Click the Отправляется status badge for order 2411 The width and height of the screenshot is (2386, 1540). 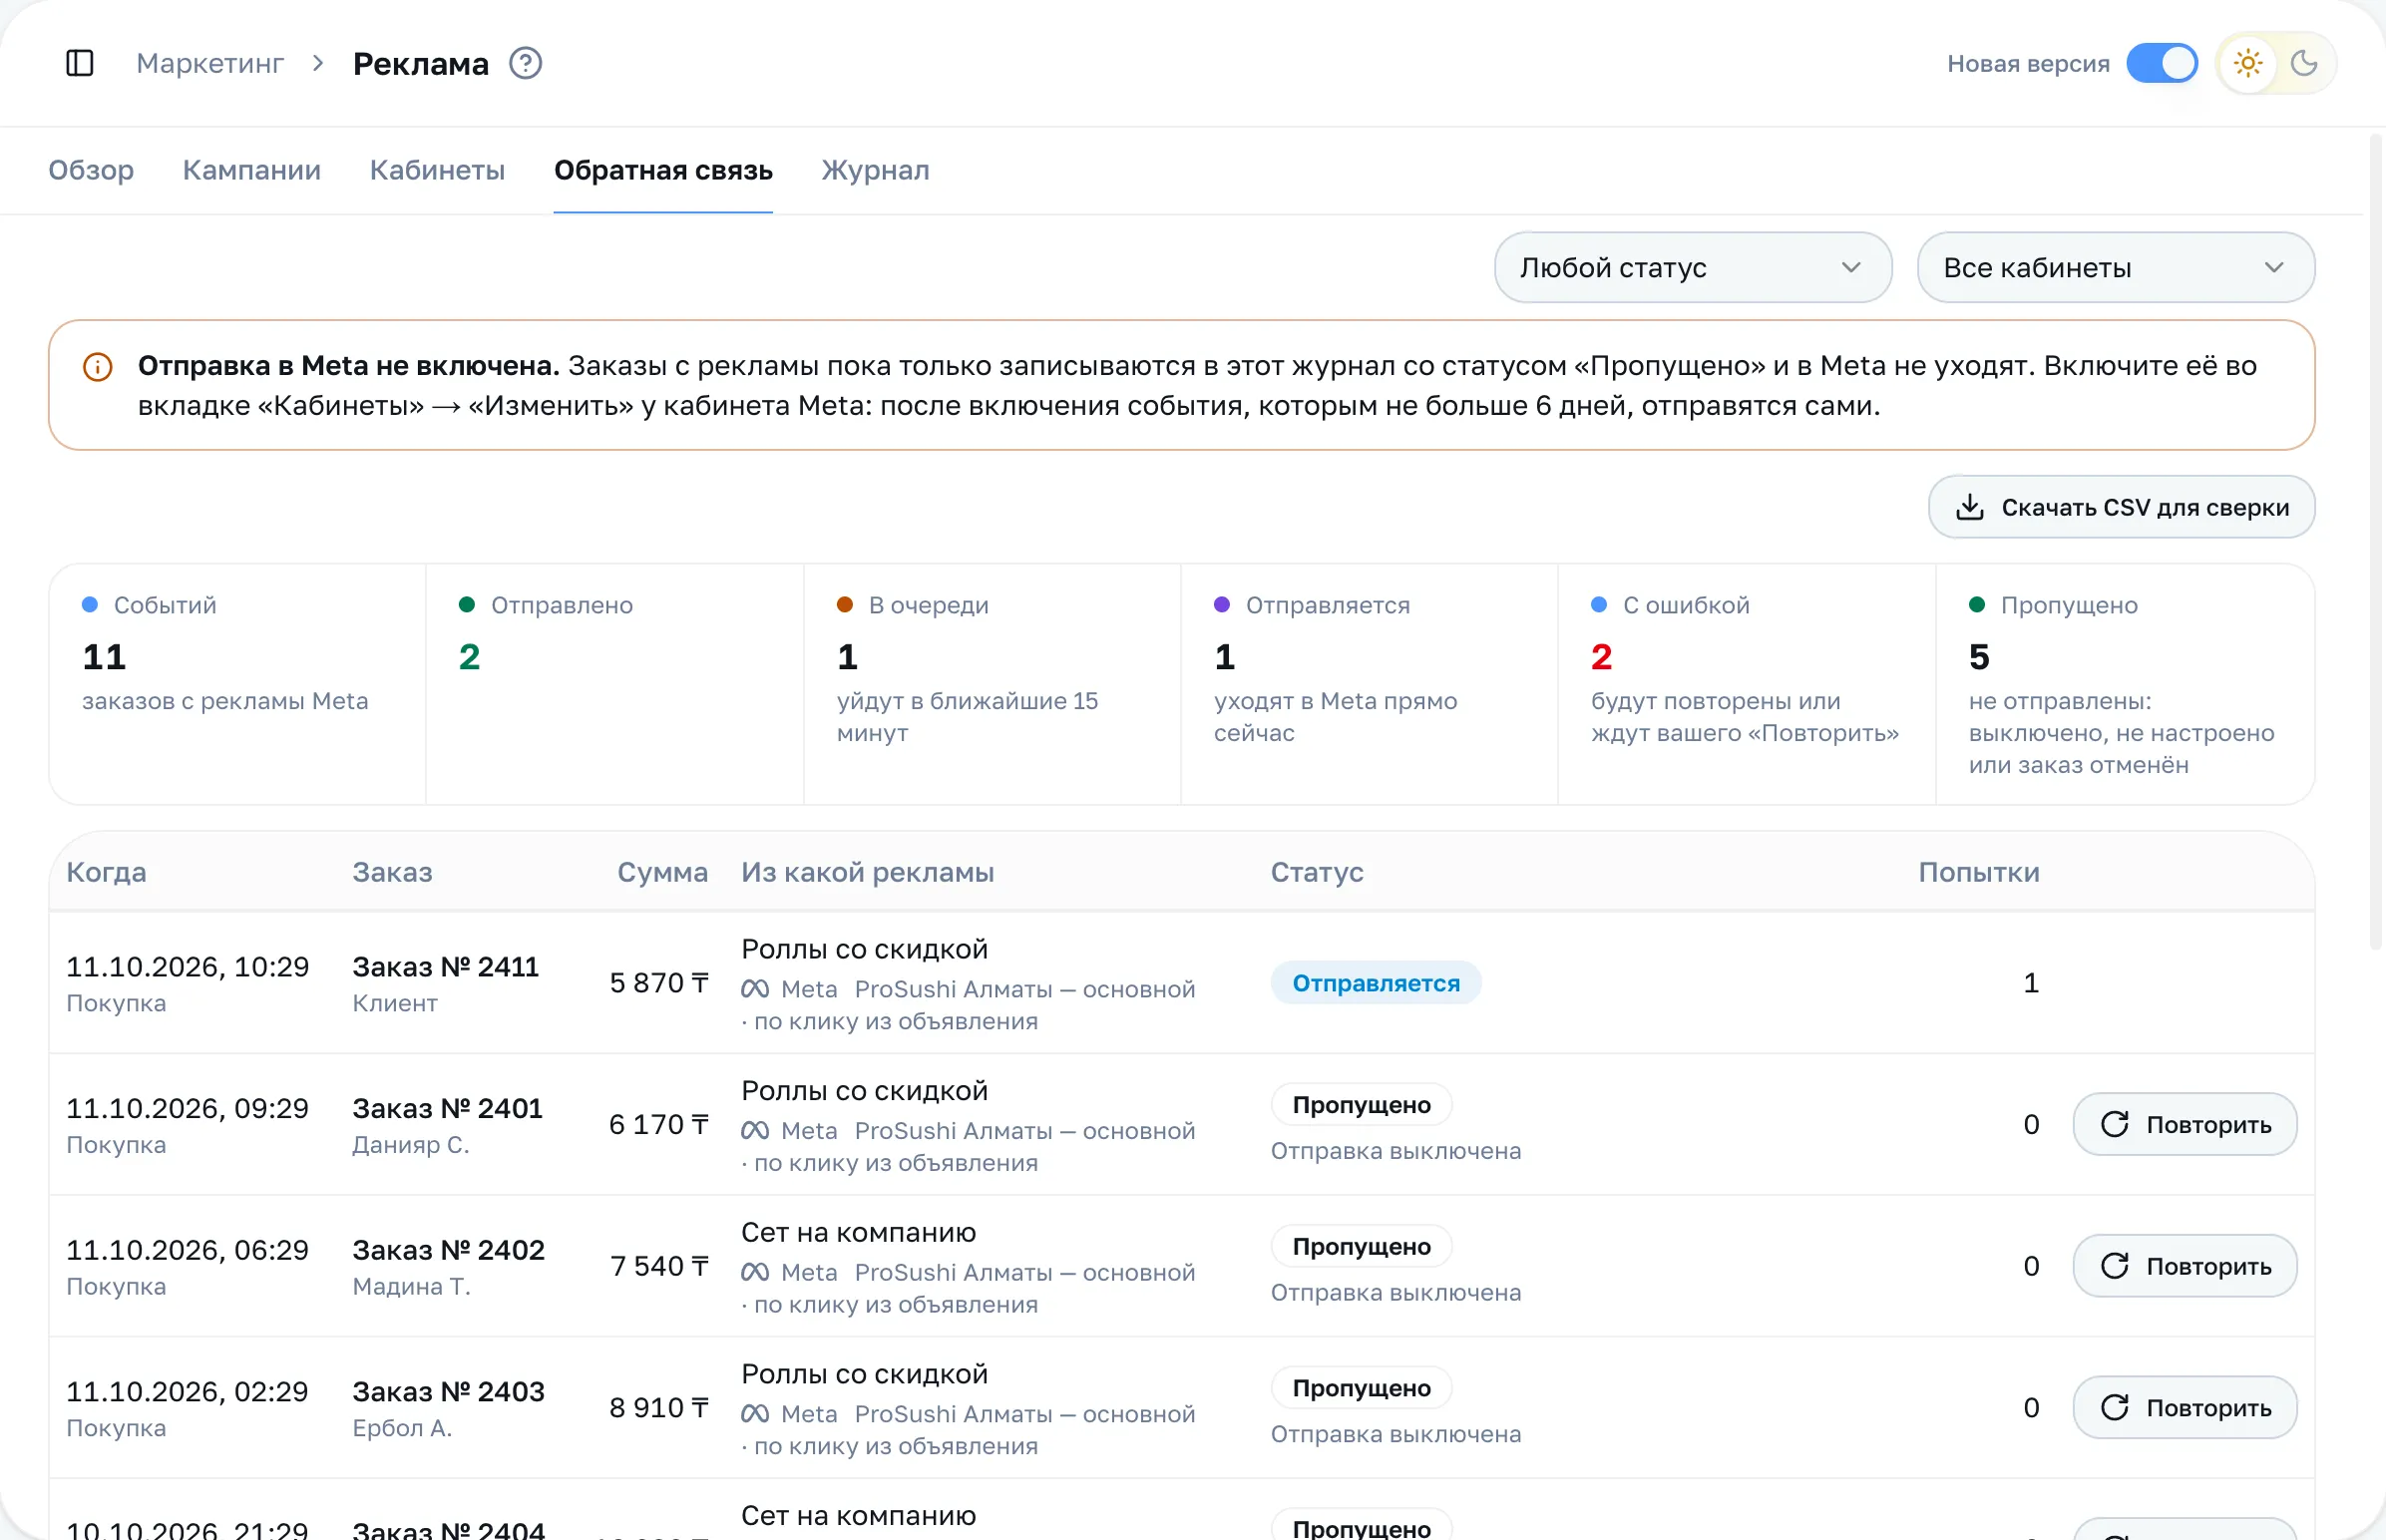(1376, 983)
